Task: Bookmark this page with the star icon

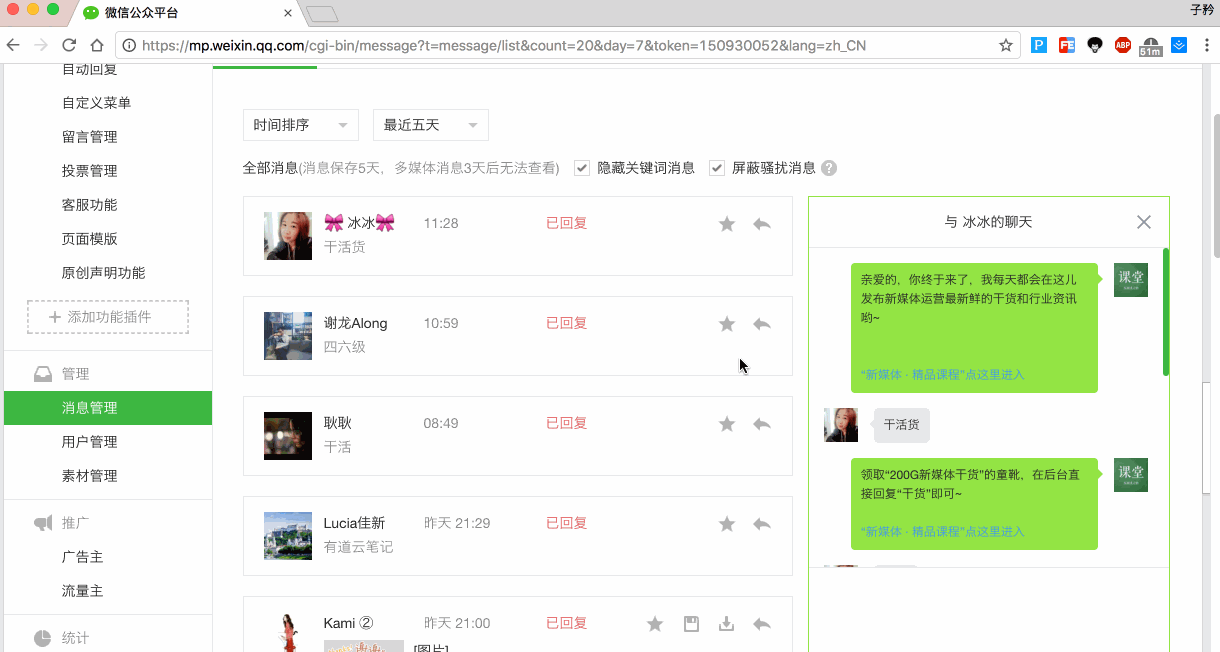Action: [1005, 45]
